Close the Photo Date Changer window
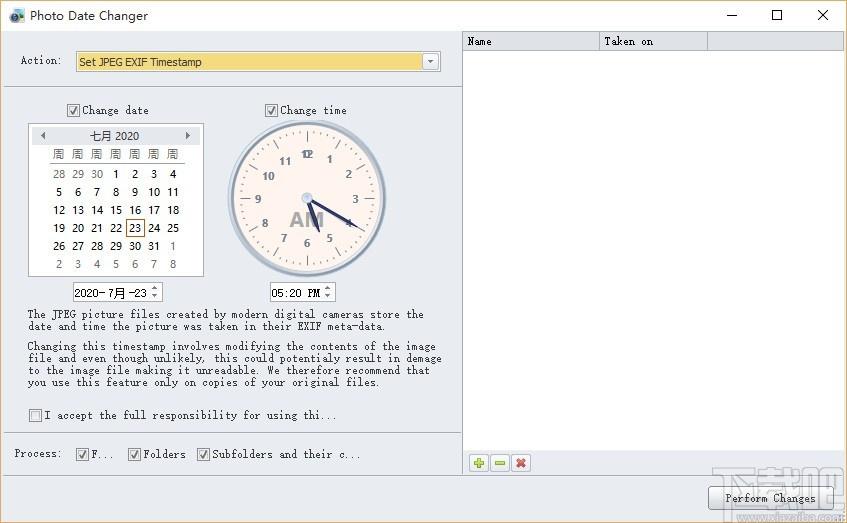The width and height of the screenshot is (847, 523). click(823, 15)
